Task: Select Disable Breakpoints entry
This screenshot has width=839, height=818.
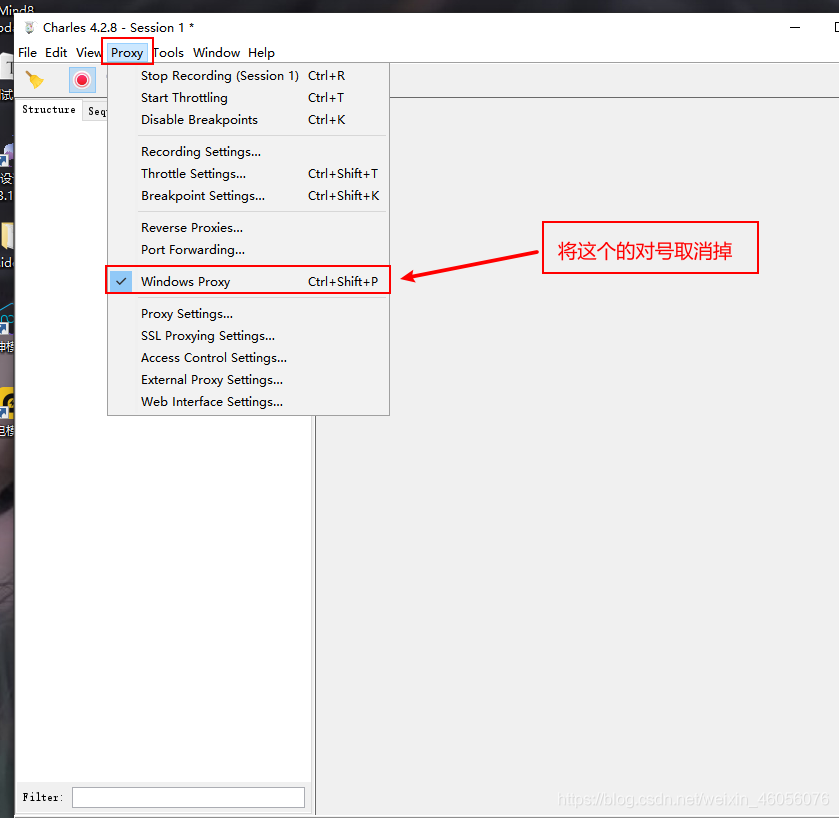Action: pos(248,120)
